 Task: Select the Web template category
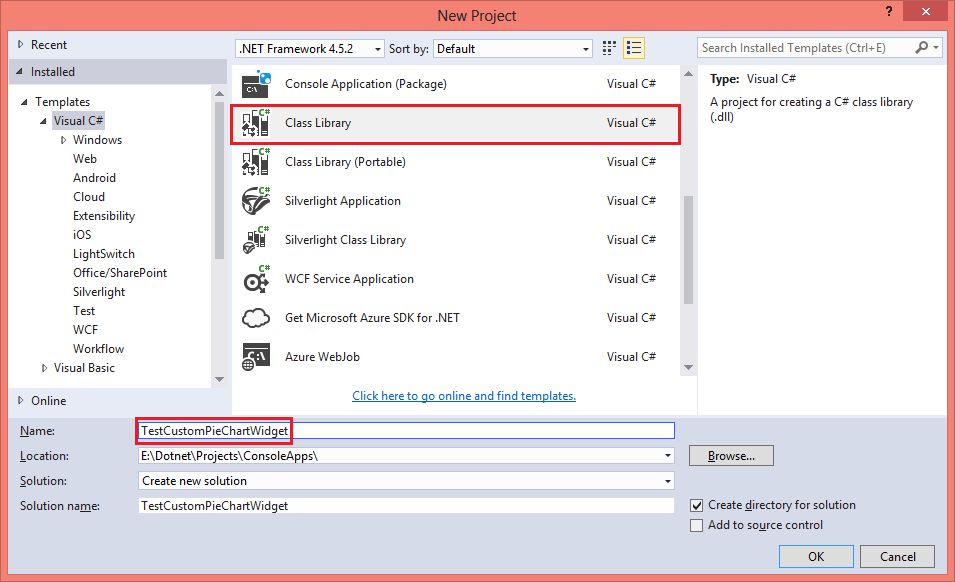[x=85, y=159]
